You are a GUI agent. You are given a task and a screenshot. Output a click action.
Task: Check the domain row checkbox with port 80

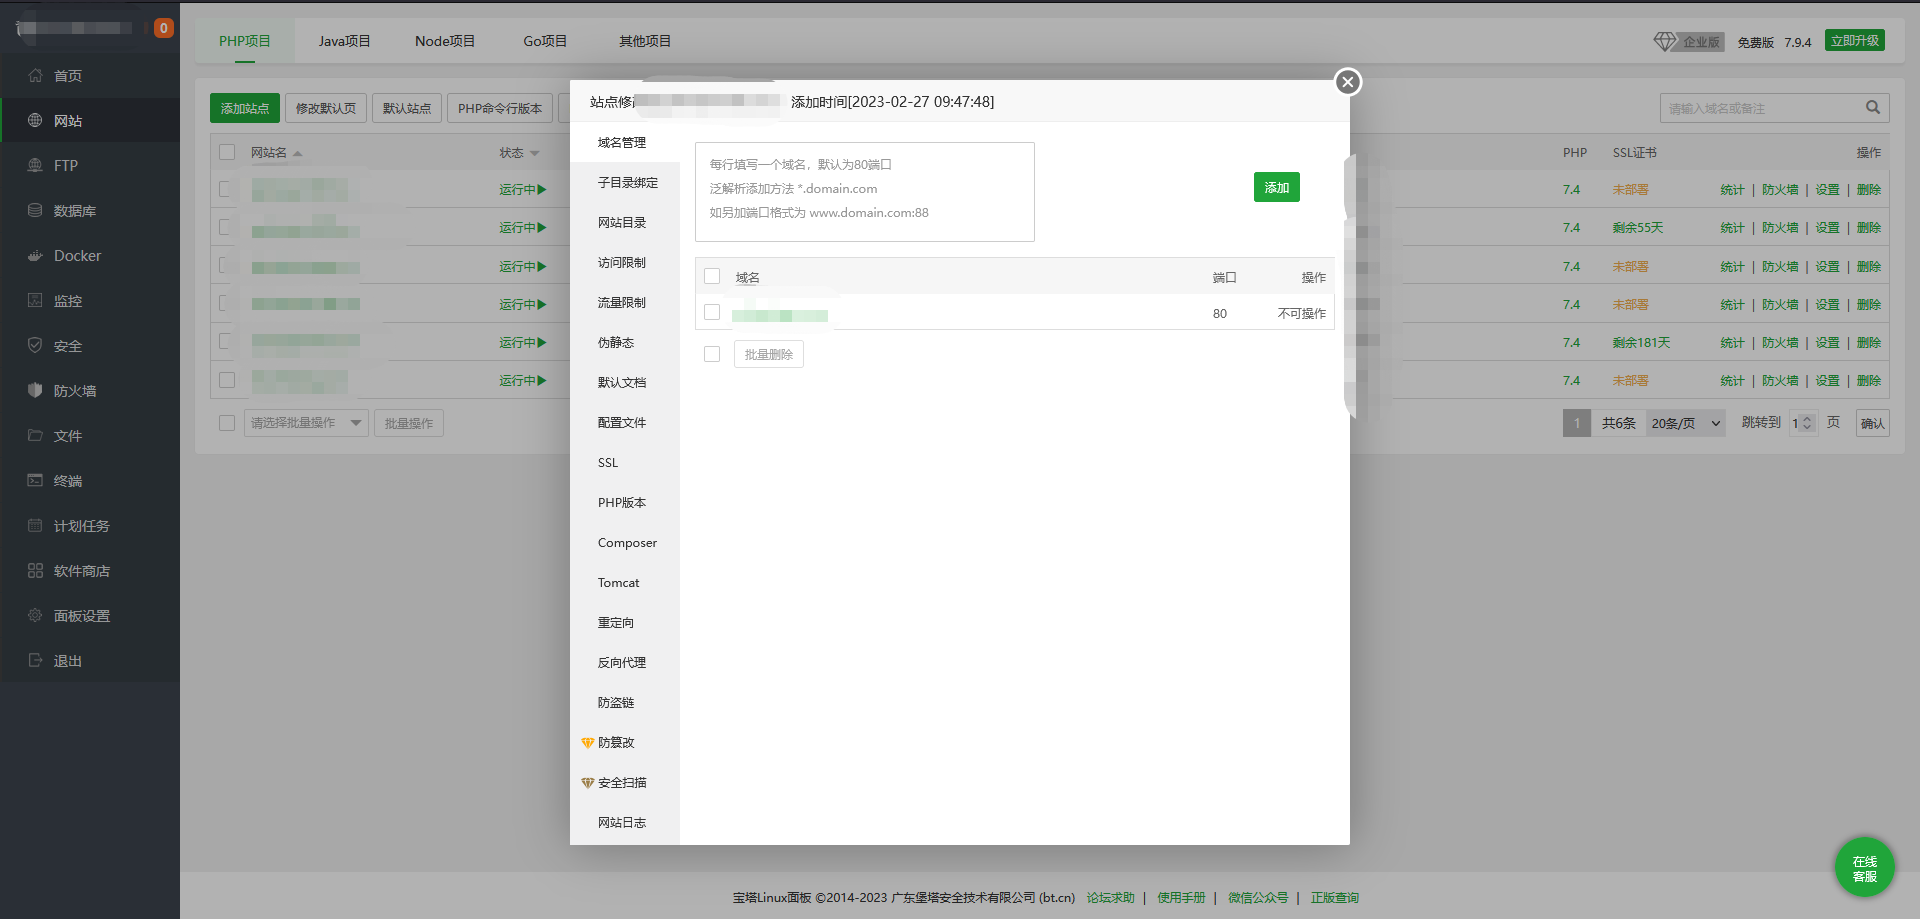(x=712, y=313)
